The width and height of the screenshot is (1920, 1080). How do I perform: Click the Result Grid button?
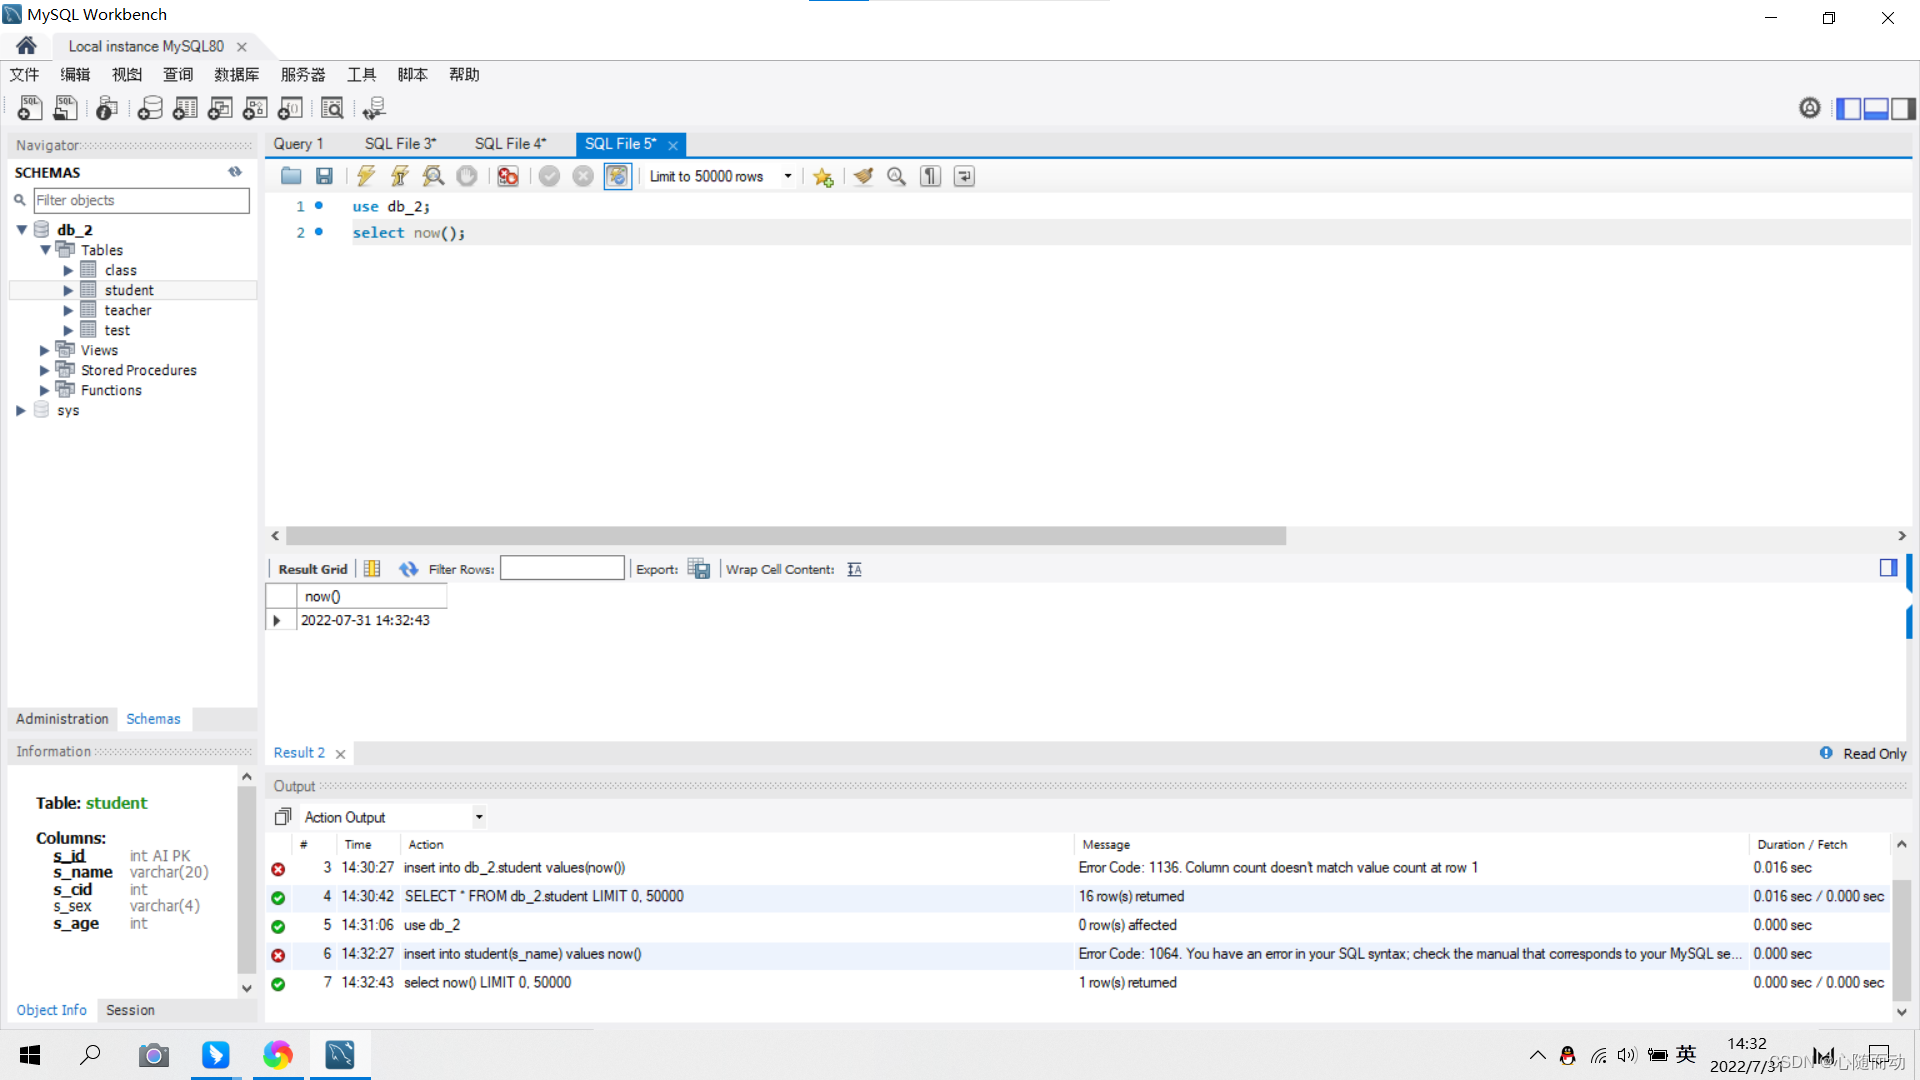coord(313,569)
